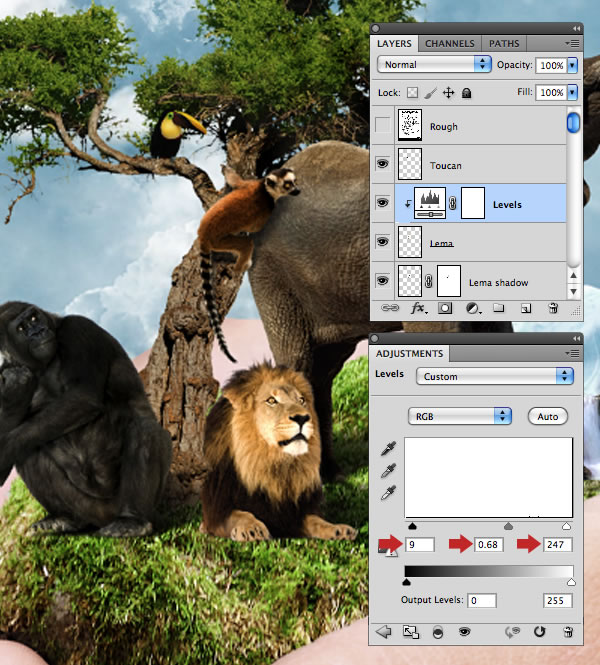Screen dimensions: 600x665
Task: Select the Adjustments tab
Action: coord(409,354)
